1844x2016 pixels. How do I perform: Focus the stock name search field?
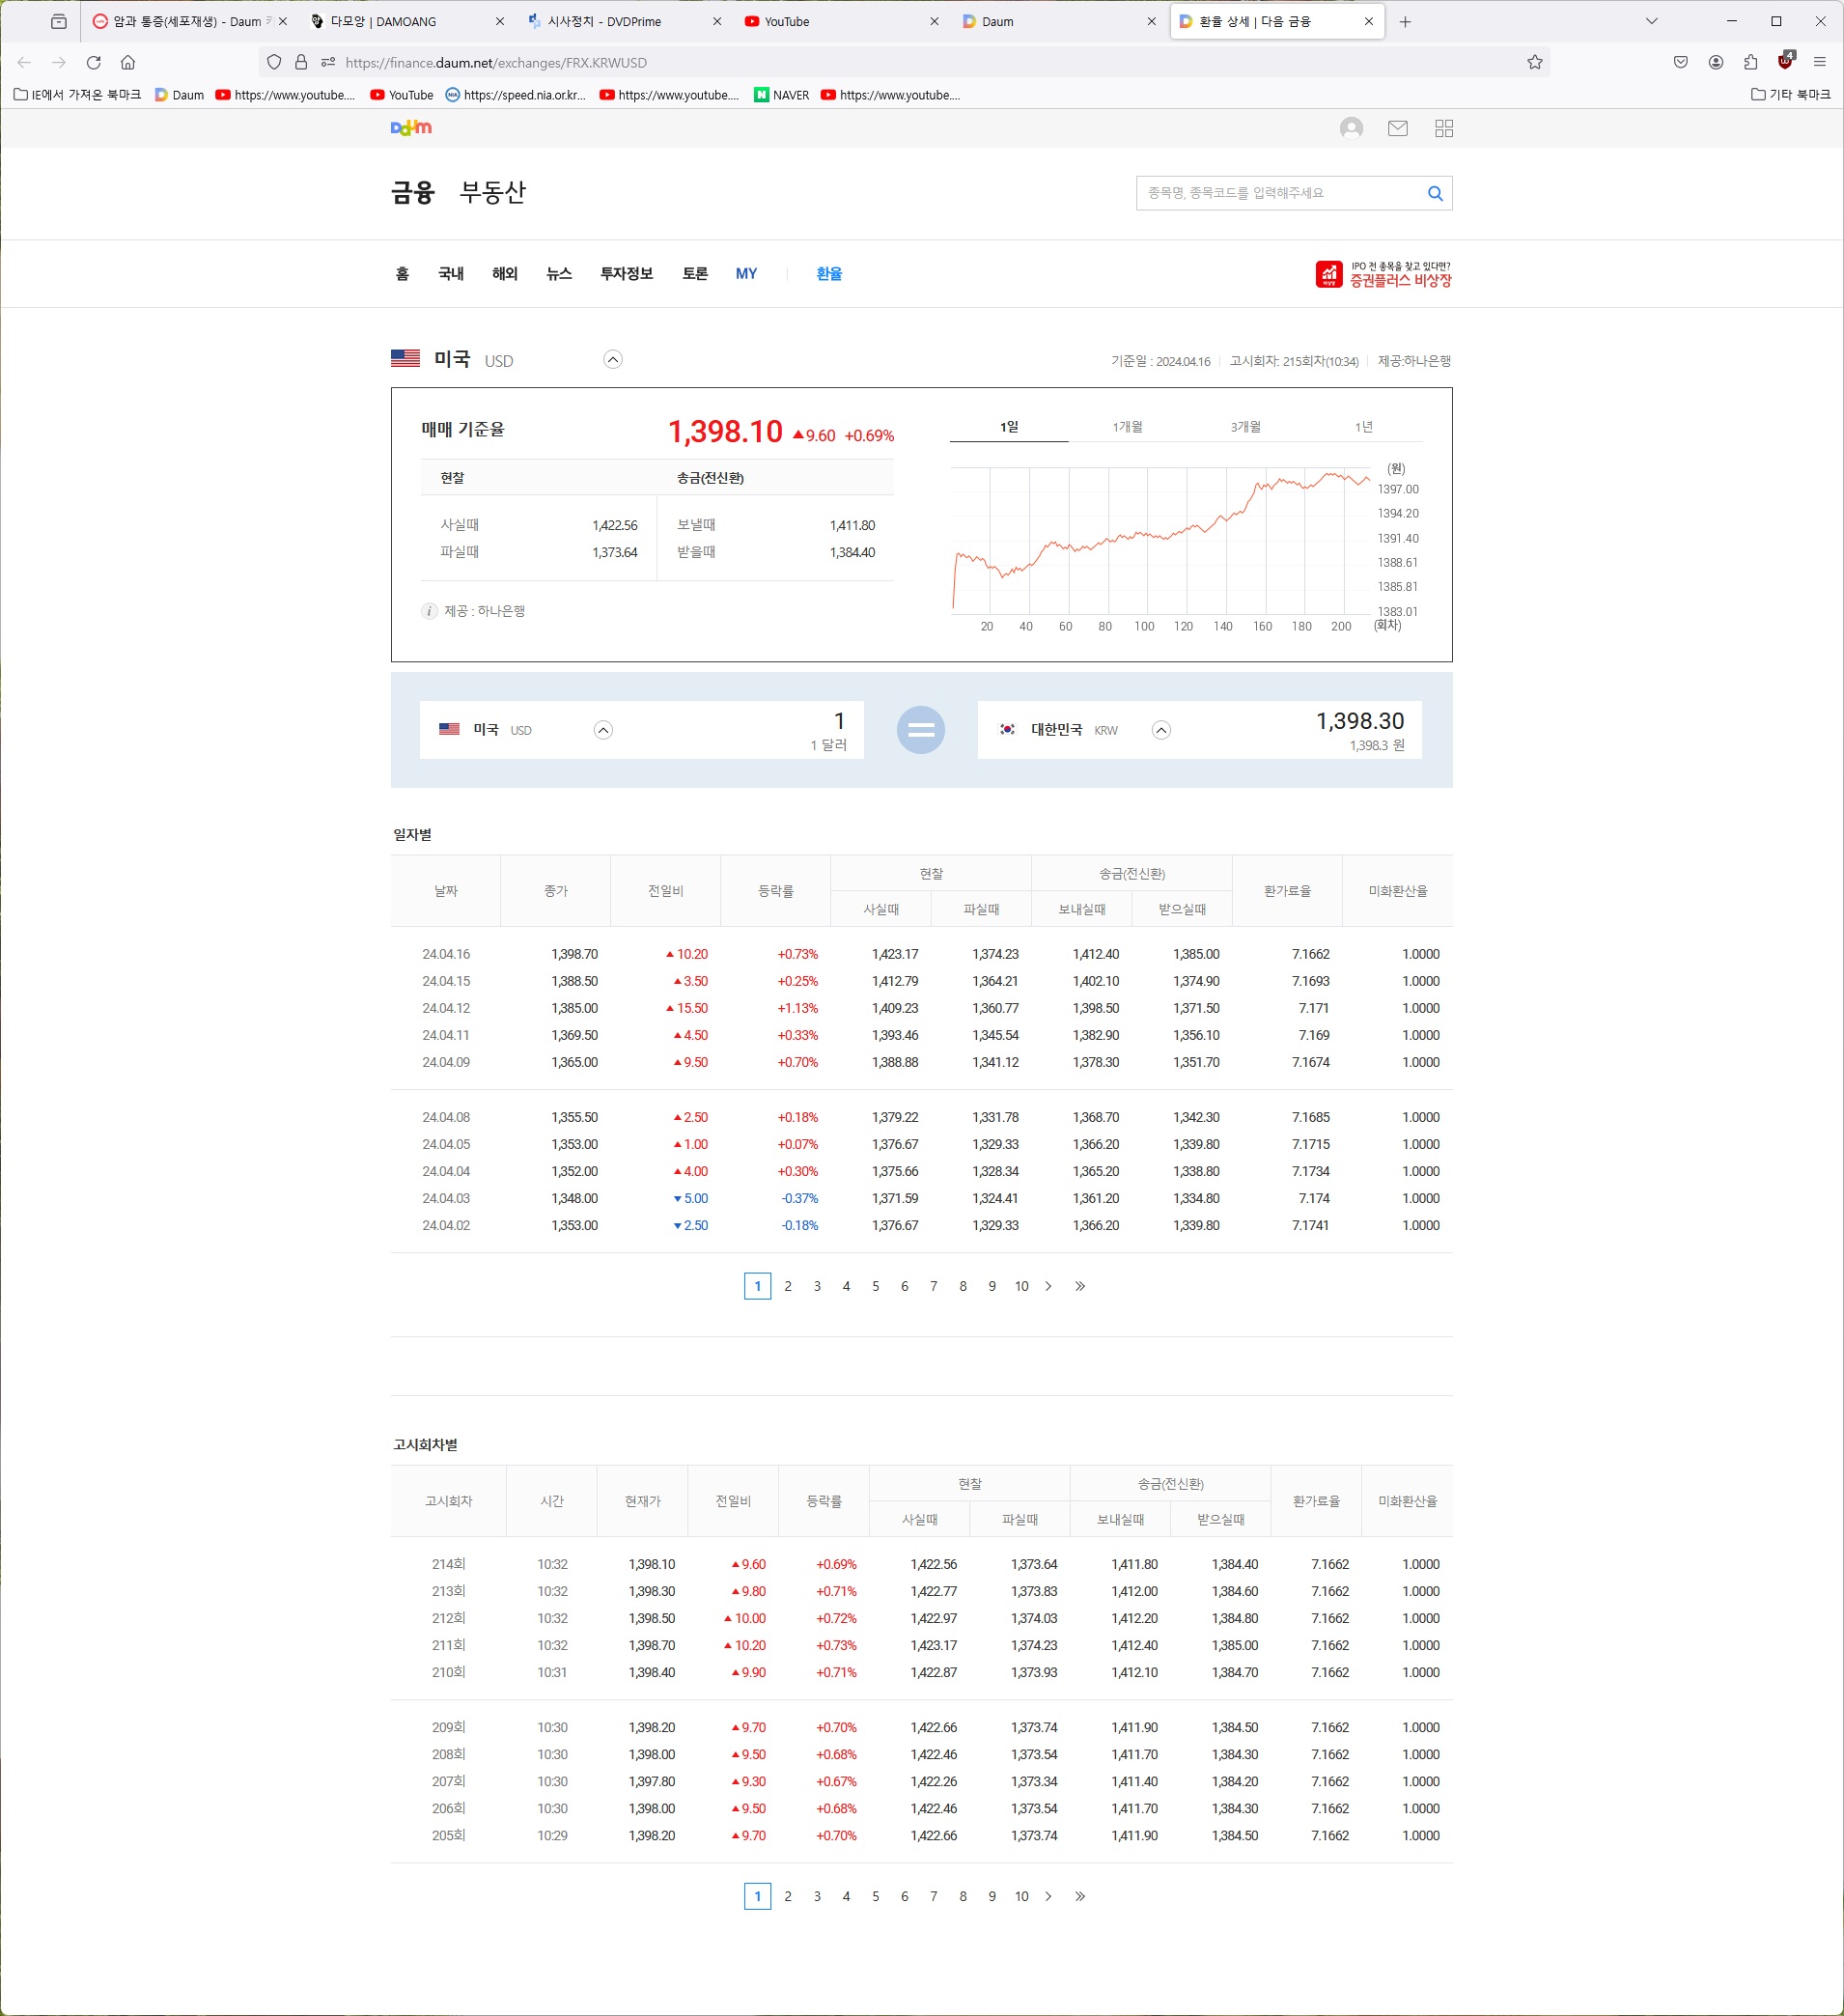click(x=1280, y=193)
